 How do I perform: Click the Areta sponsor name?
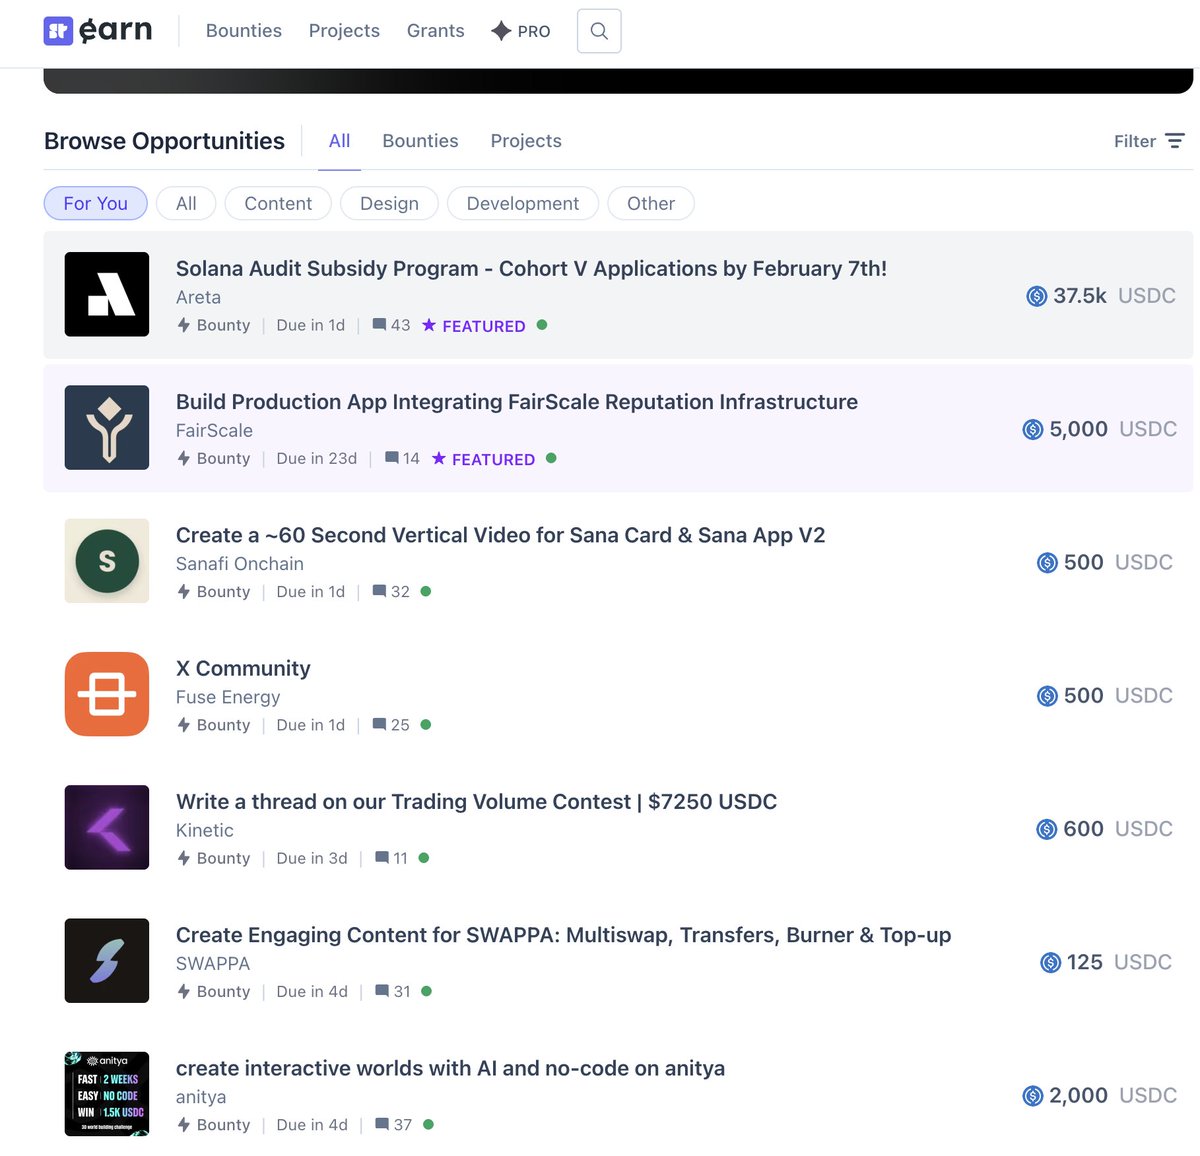click(198, 297)
